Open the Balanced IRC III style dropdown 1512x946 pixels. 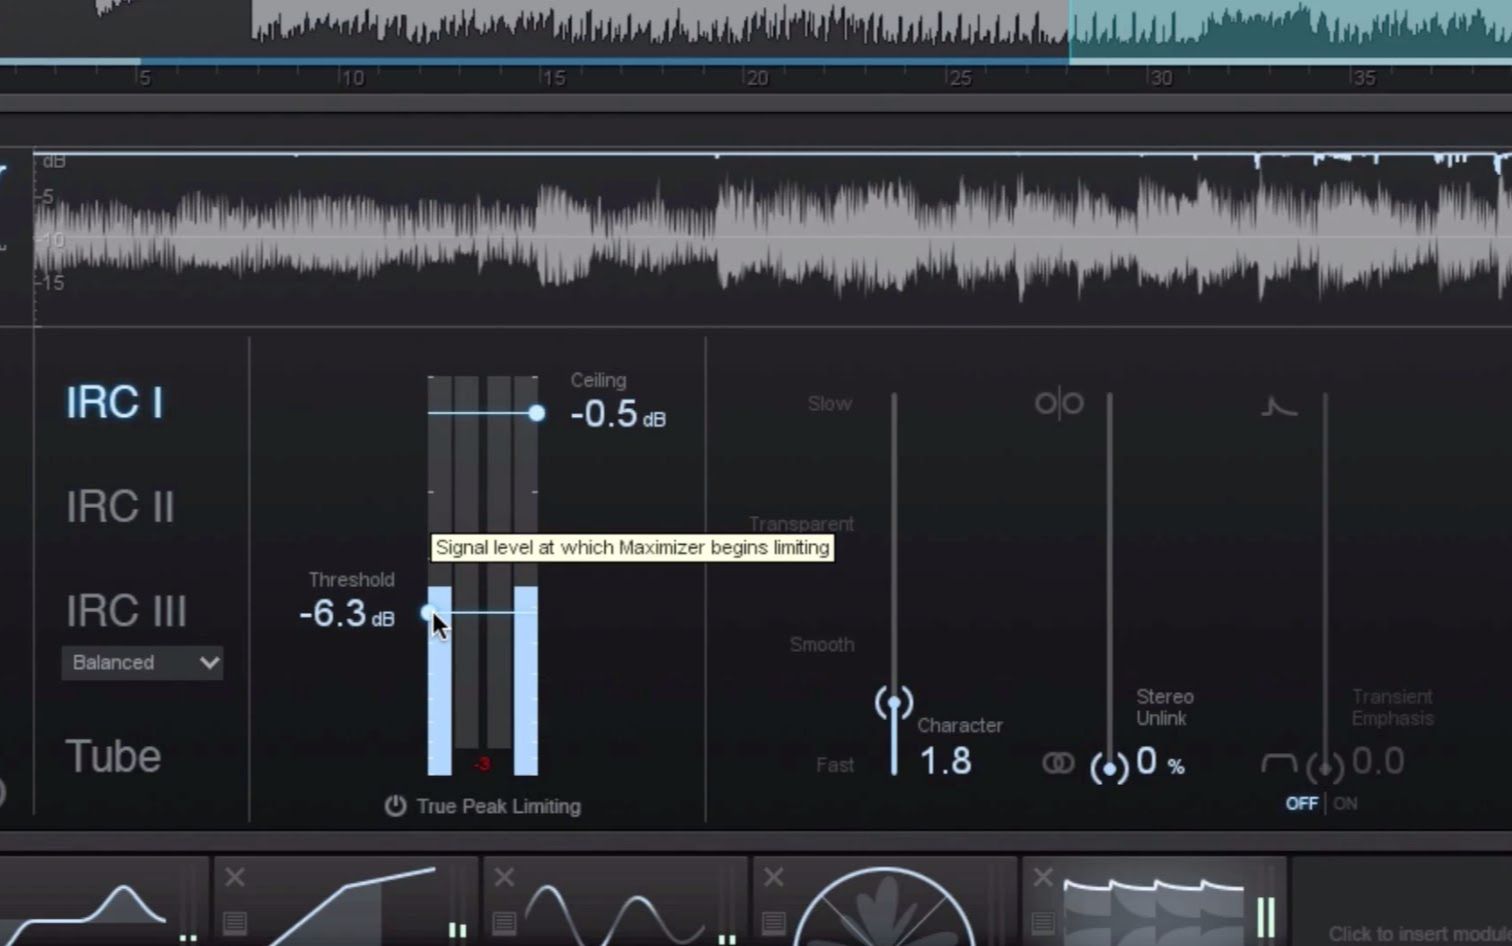click(x=142, y=662)
